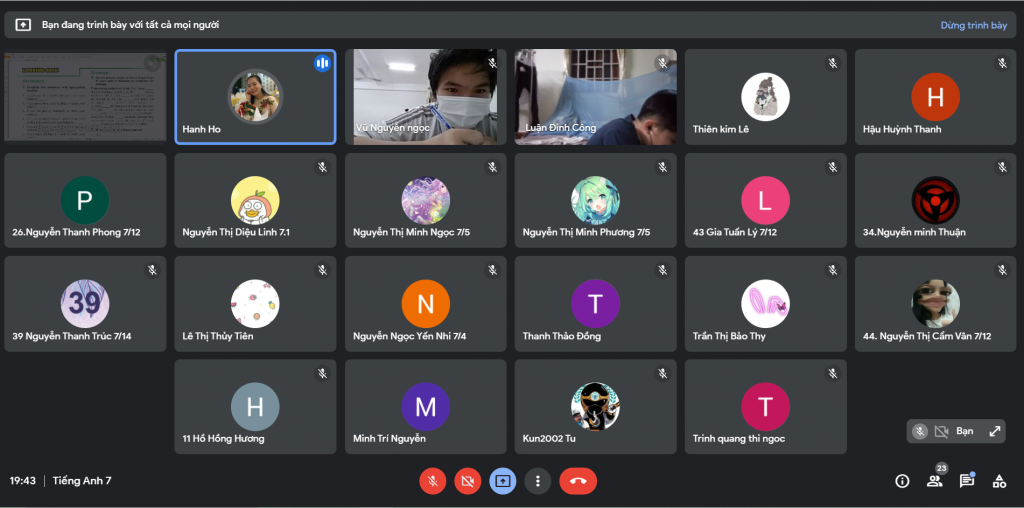This screenshot has width=1024, height=508.
Task: Click the presenting screen icon in banner
Action: tap(23, 25)
